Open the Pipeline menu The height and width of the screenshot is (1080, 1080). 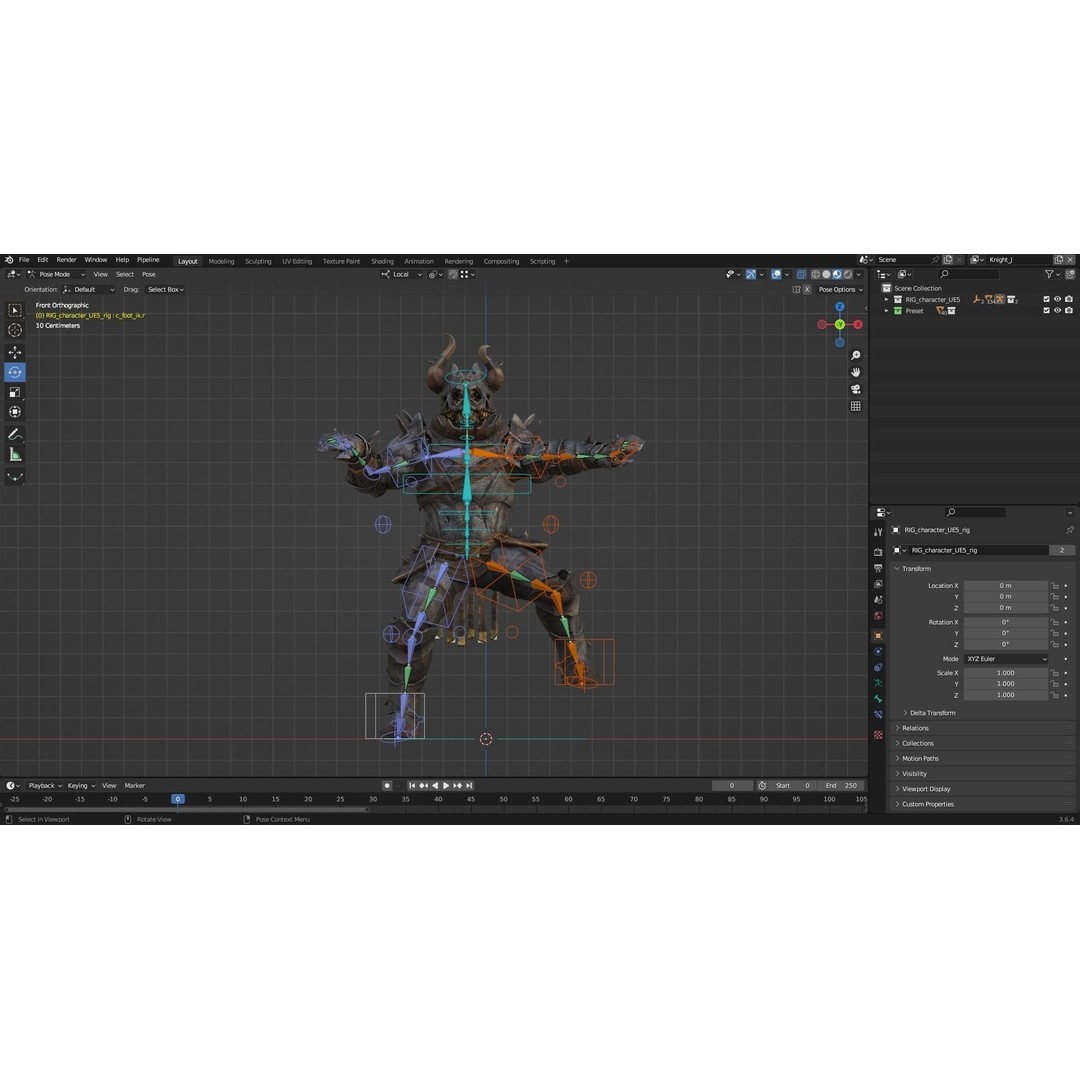[x=148, y=260]
